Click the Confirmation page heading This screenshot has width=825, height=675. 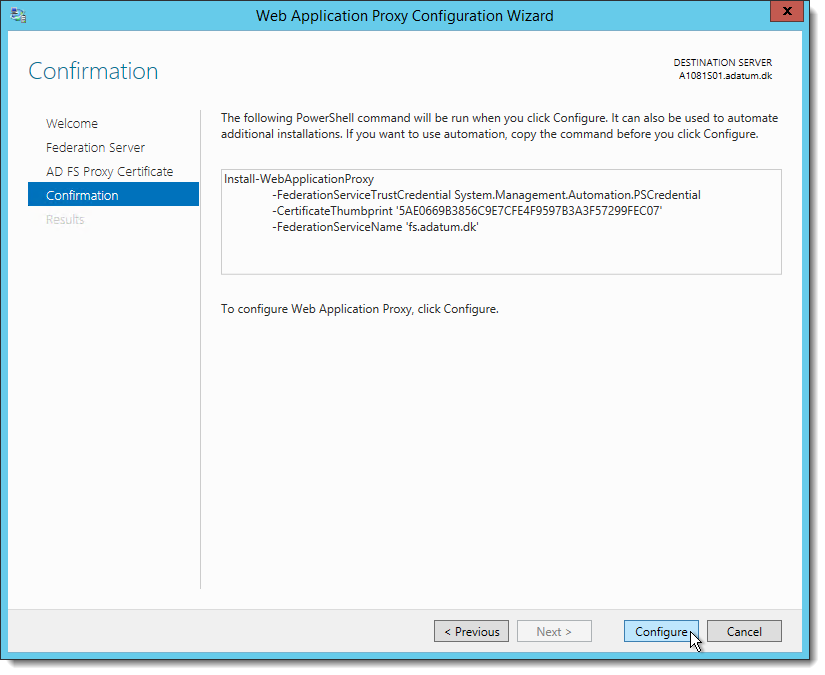(x=93, y=71)
